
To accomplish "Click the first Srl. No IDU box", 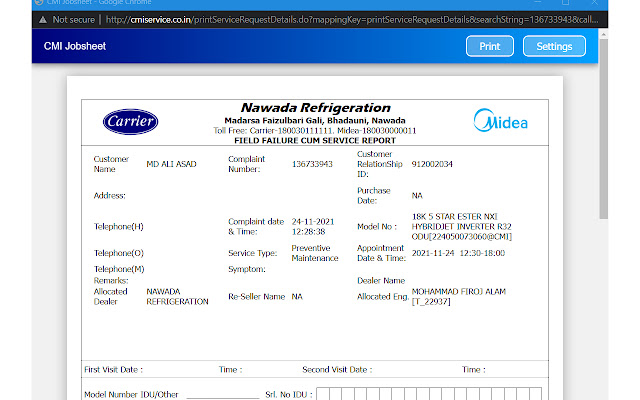I will (322, 394).
